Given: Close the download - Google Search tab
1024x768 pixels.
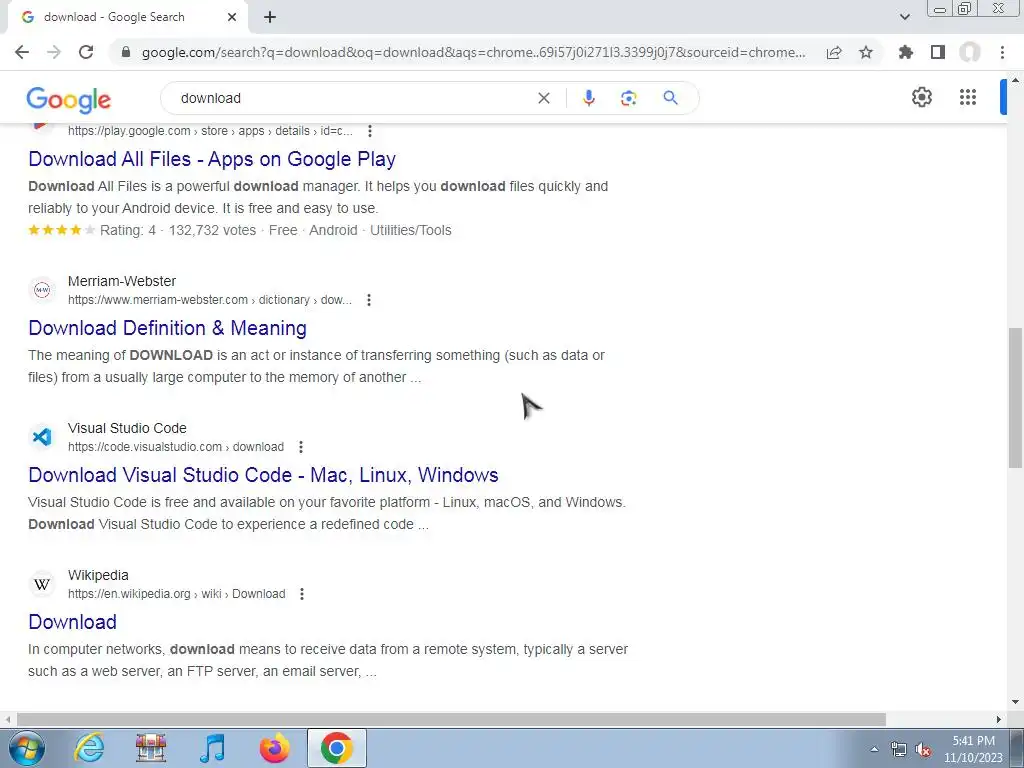Looking at the screenshot, I should click(232, 17).
